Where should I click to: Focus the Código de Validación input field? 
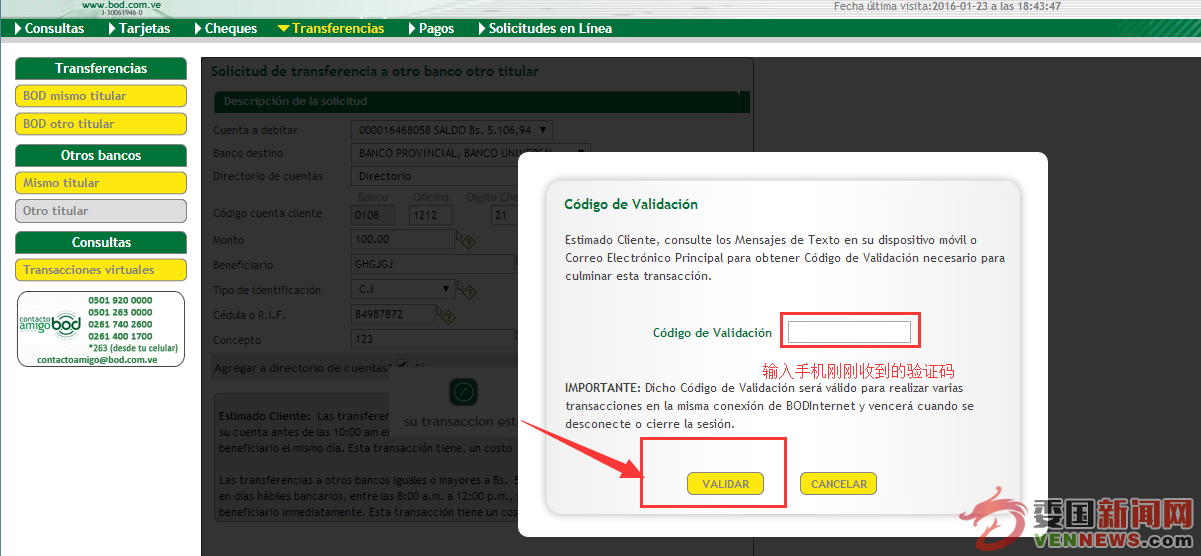(849, 332)
